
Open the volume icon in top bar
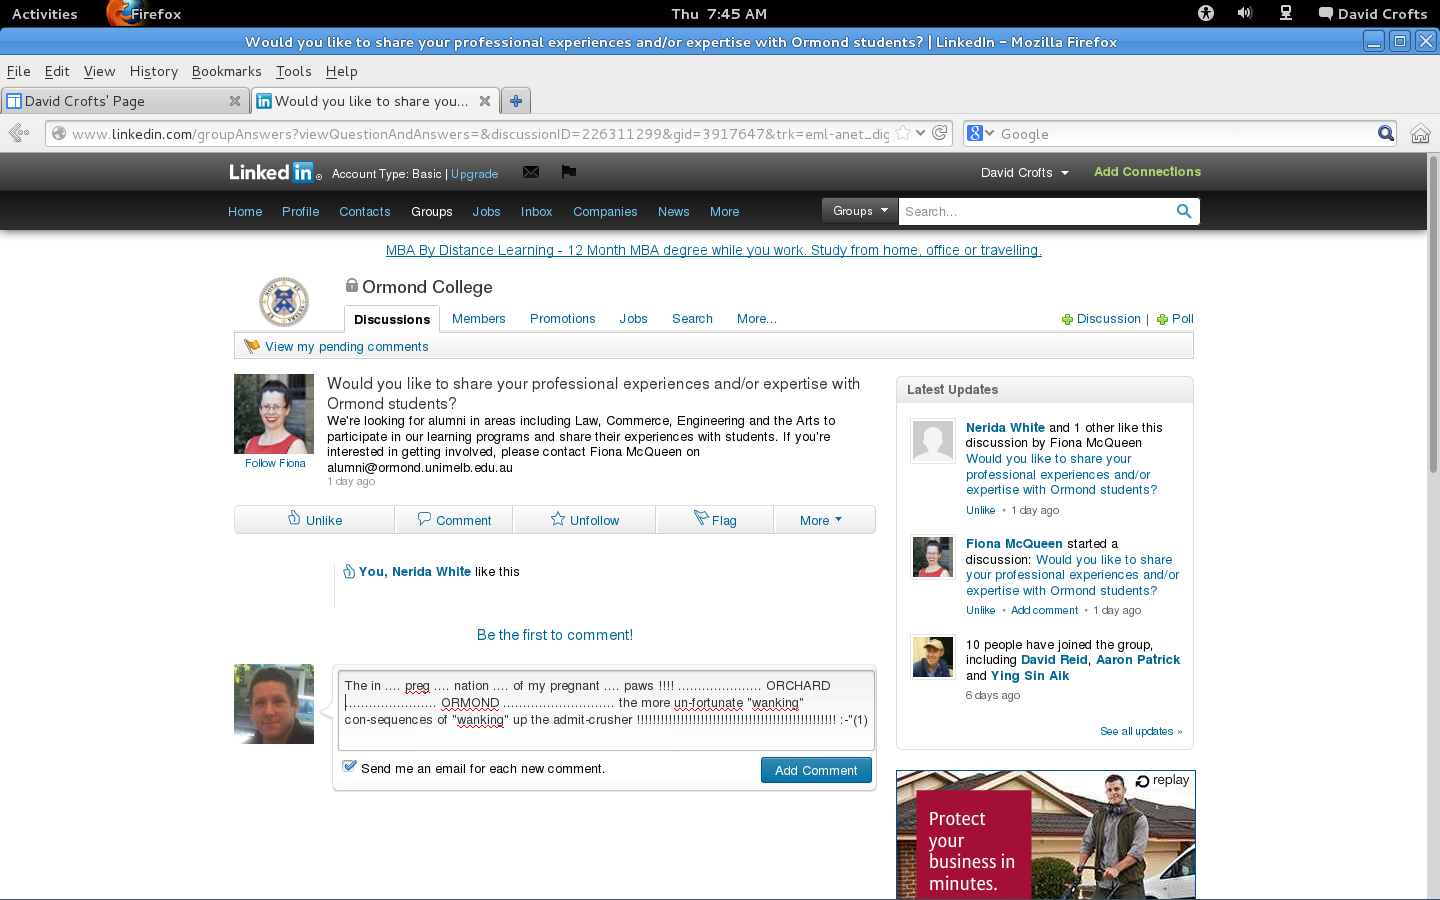pyautogui.click(x=1245, y=13)
